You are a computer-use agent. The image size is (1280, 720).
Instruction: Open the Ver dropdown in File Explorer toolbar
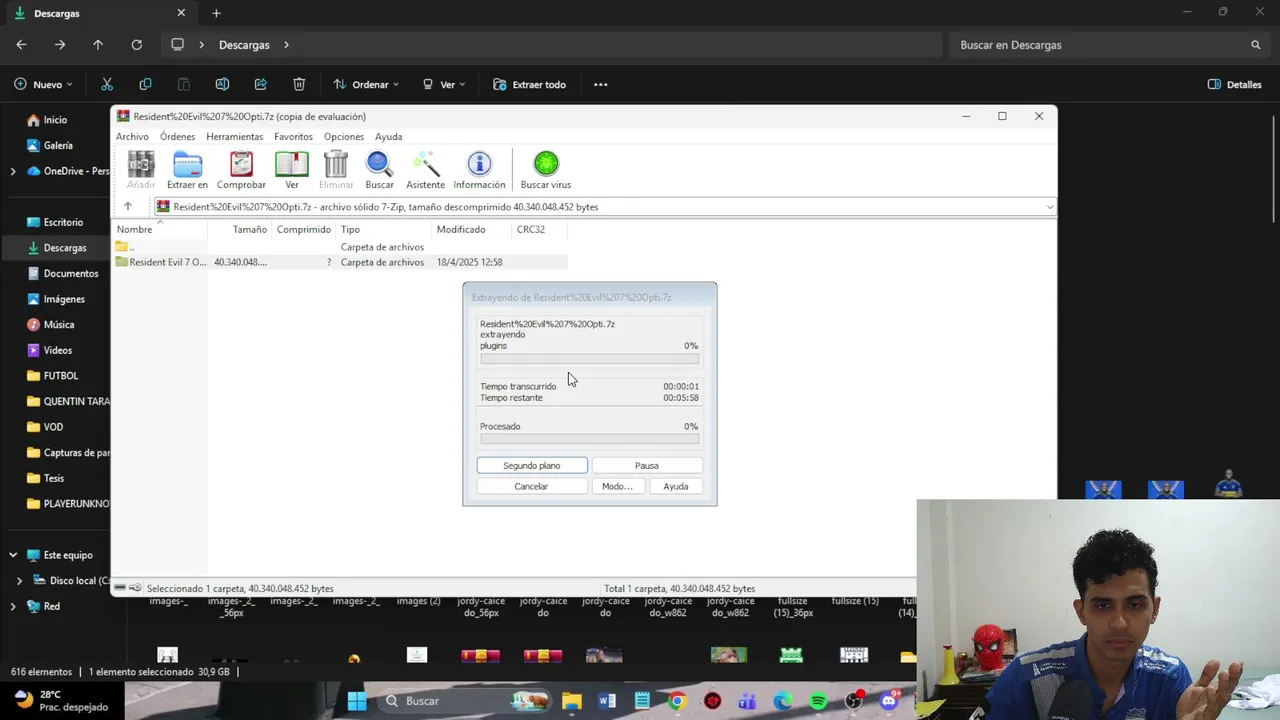click(x=444, y=85)
